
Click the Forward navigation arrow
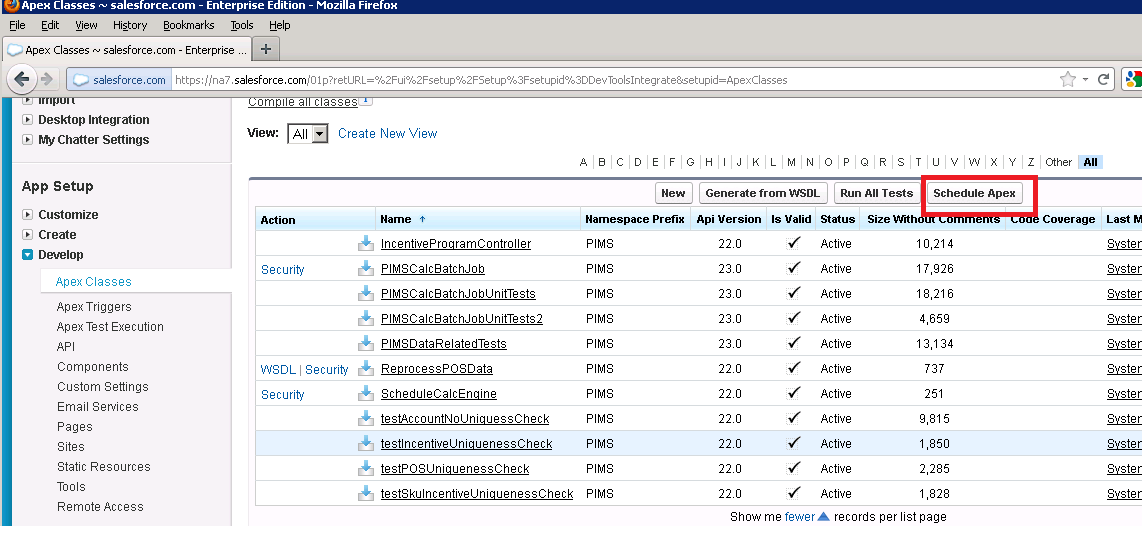tap(47, 79)
